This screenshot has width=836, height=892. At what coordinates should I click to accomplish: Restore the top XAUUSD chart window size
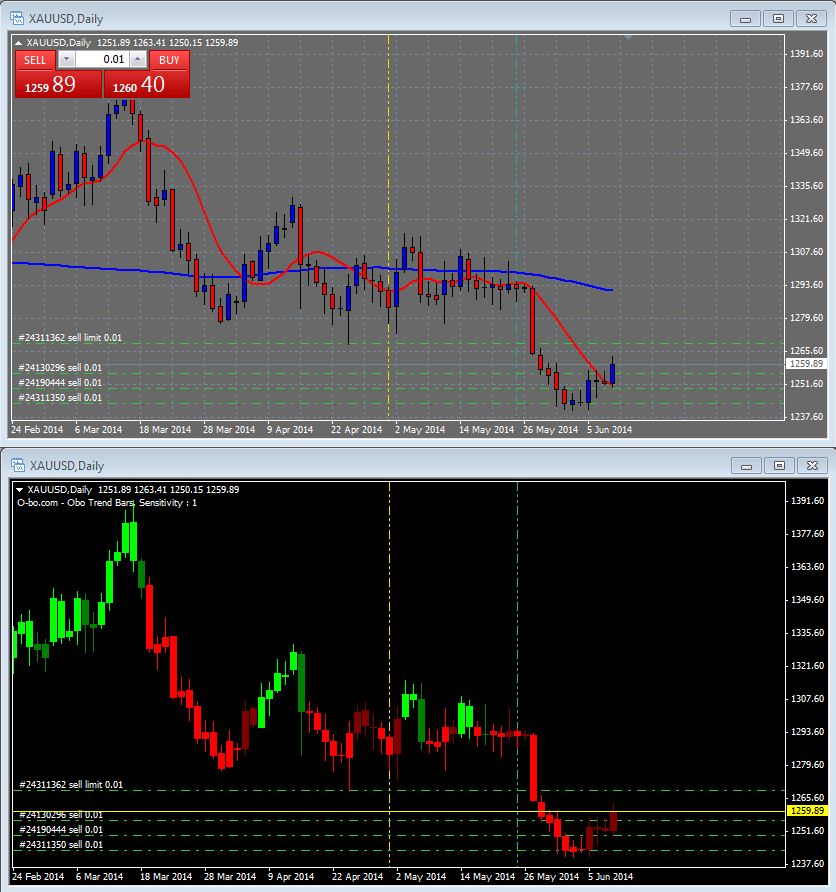point(780,18)
